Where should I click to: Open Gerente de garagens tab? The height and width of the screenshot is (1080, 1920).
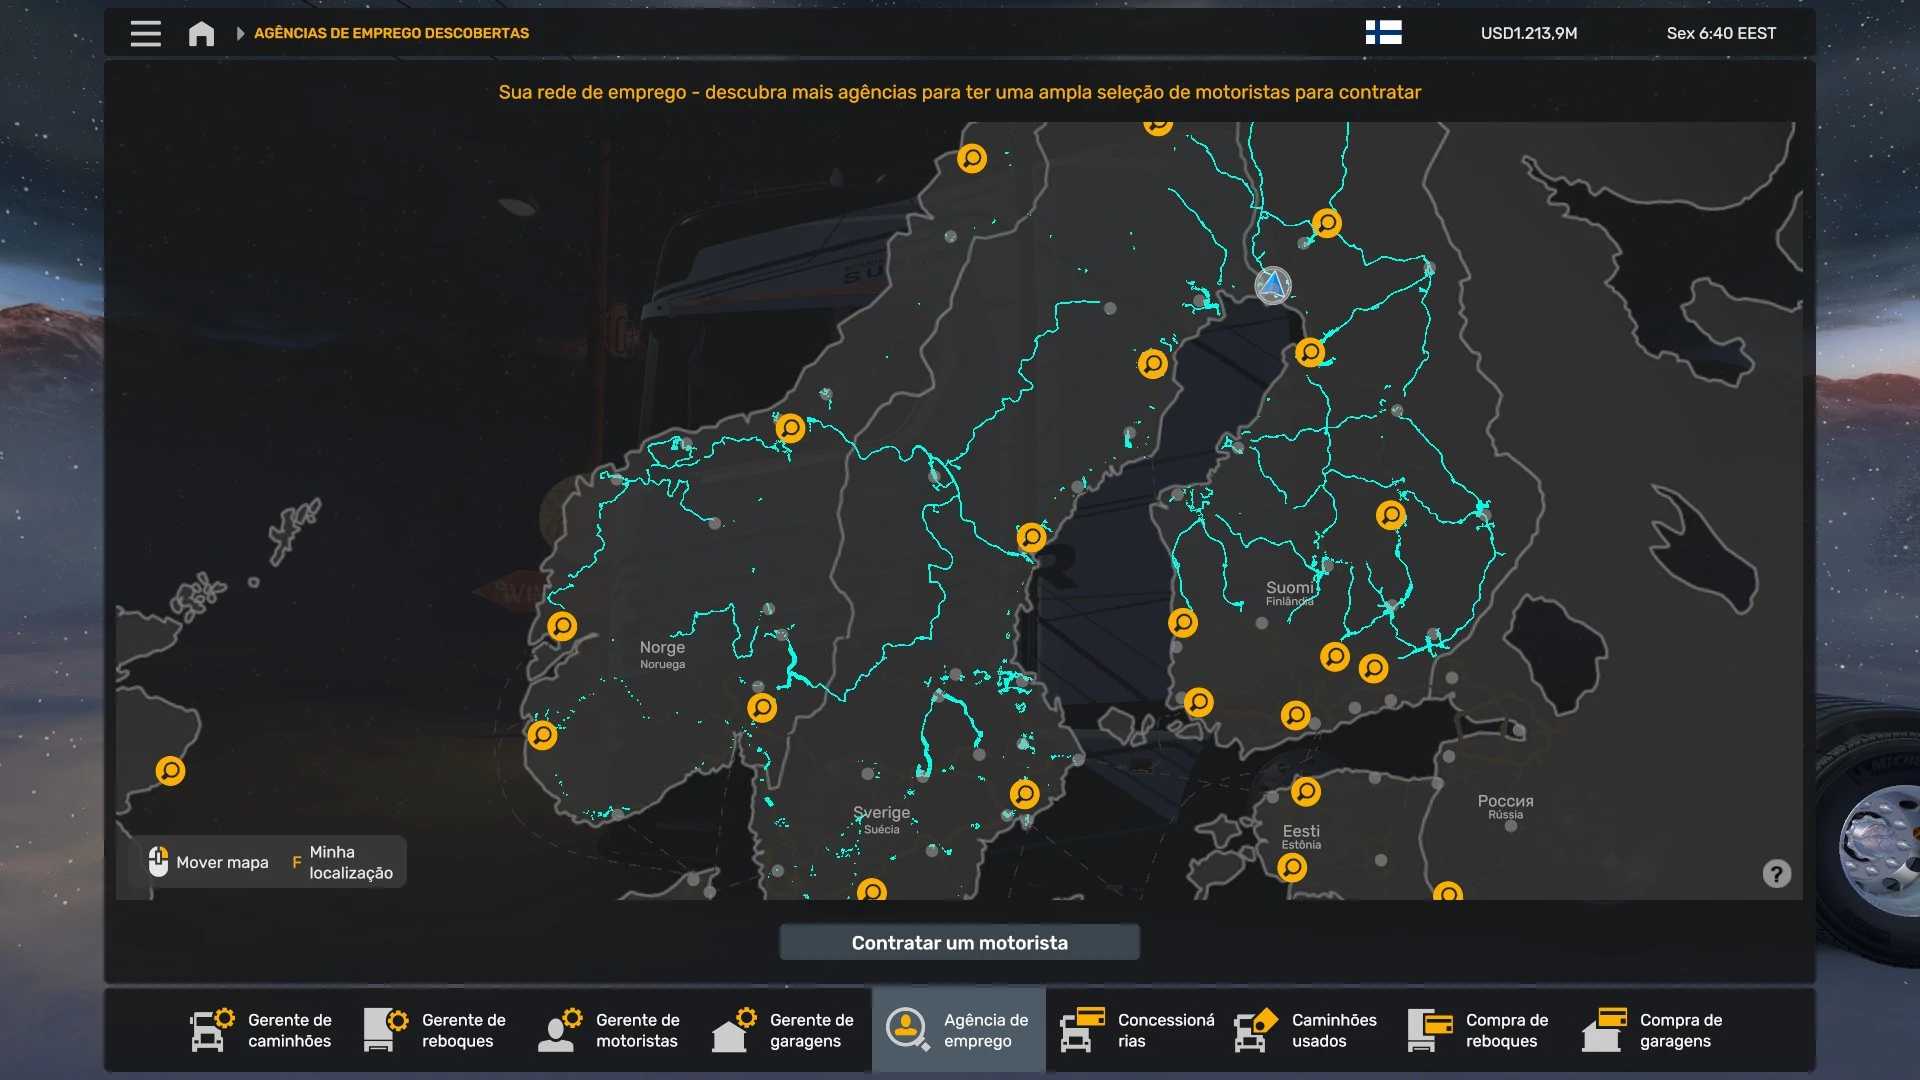click(784, 1030)
